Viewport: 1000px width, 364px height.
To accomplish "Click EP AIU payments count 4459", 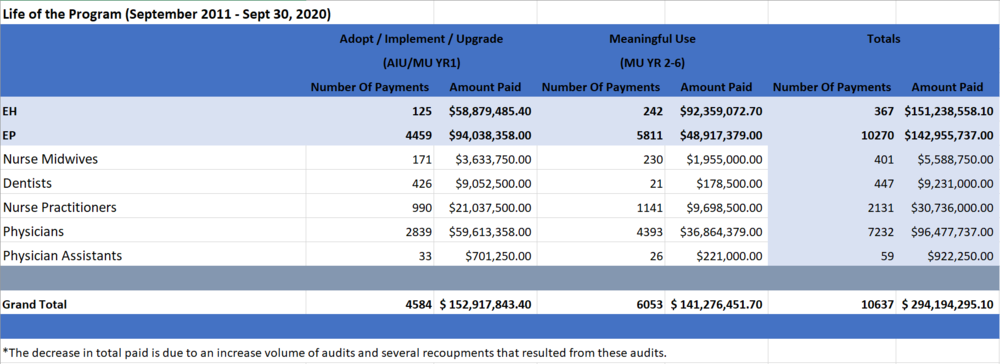I will (418, 136).
